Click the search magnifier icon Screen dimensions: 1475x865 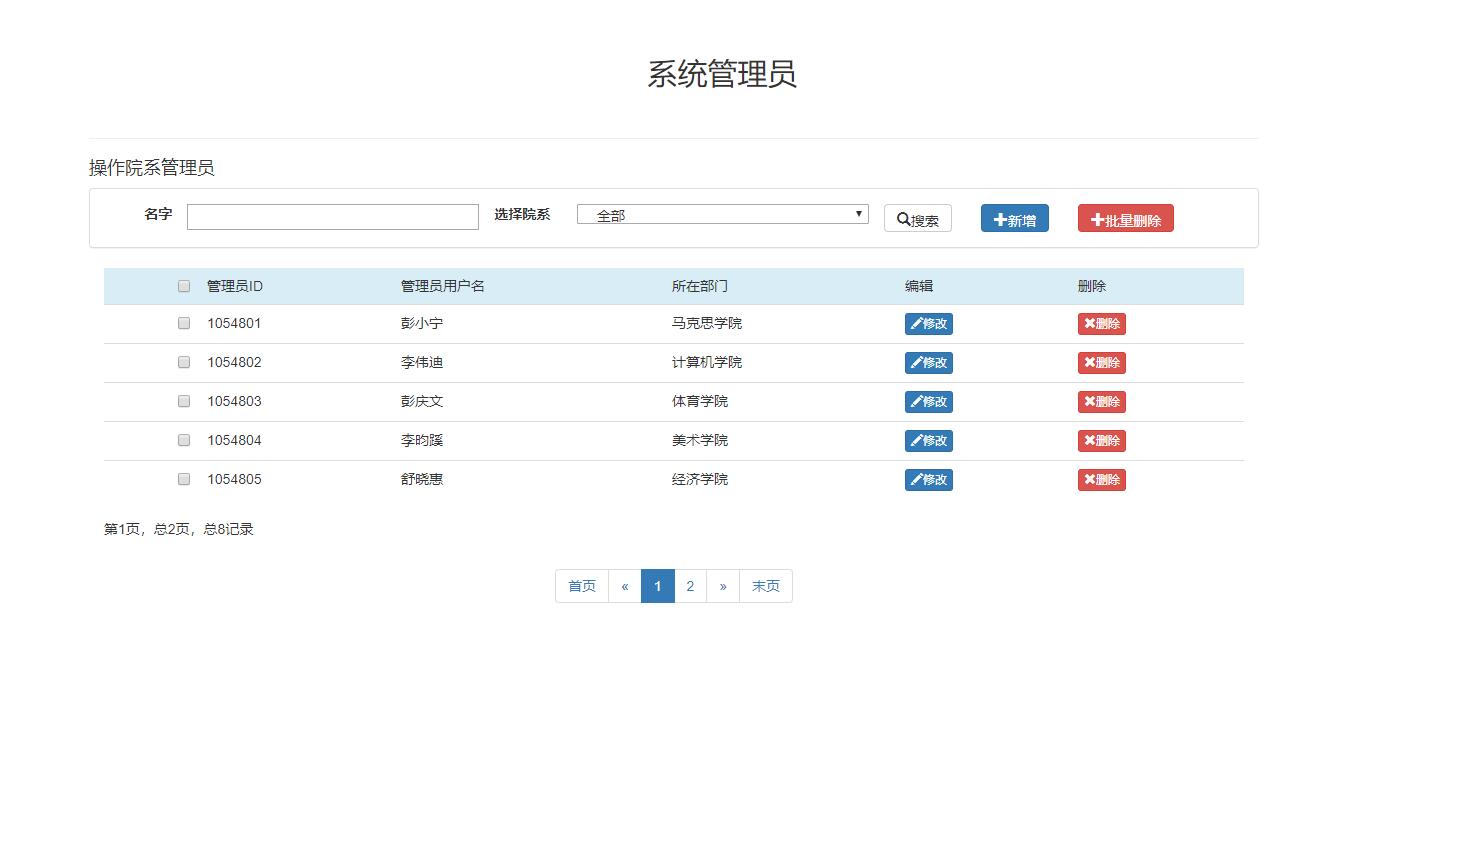click(x=901, y=218)
